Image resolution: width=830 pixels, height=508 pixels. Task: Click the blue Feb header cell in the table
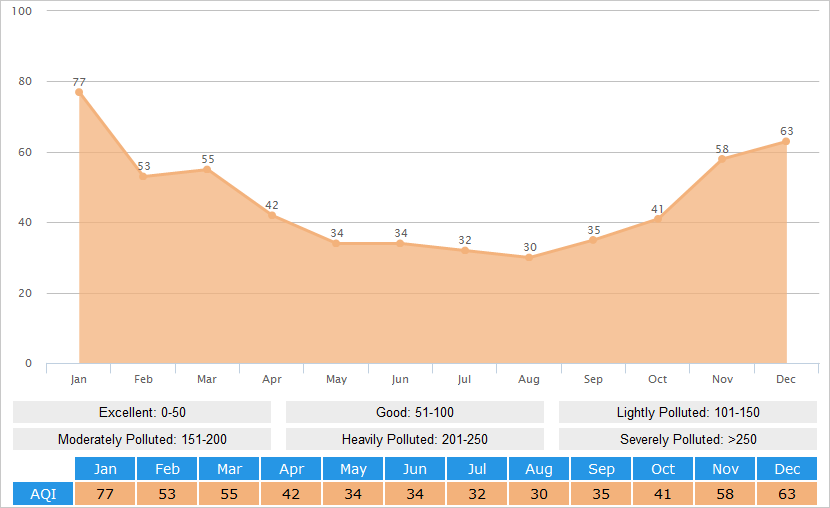pyautogui.click(x=167, y=469)
